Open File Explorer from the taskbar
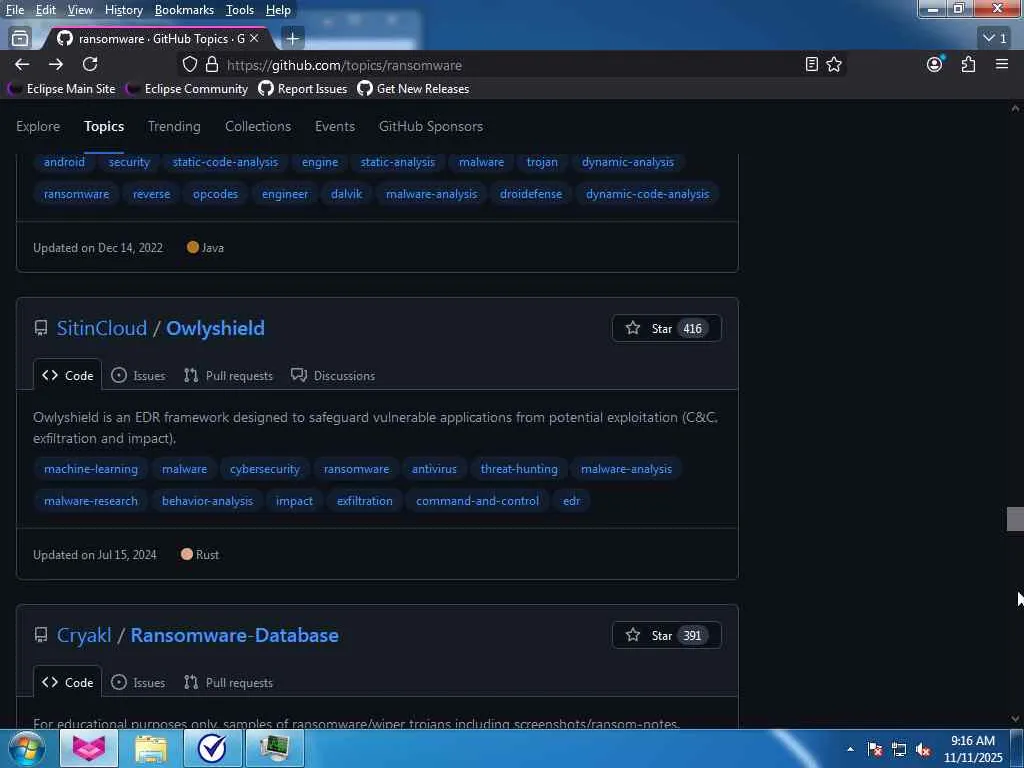Viewport: 1024px width, 768px height. 151,748
